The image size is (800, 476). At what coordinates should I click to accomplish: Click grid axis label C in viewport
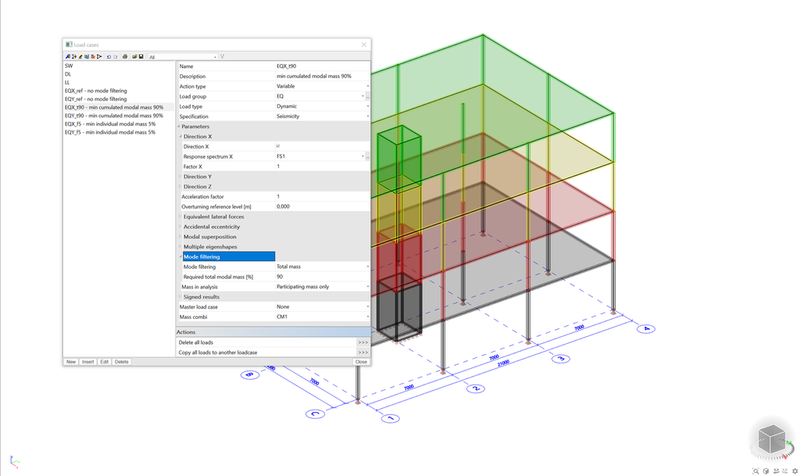pos(315,414)
